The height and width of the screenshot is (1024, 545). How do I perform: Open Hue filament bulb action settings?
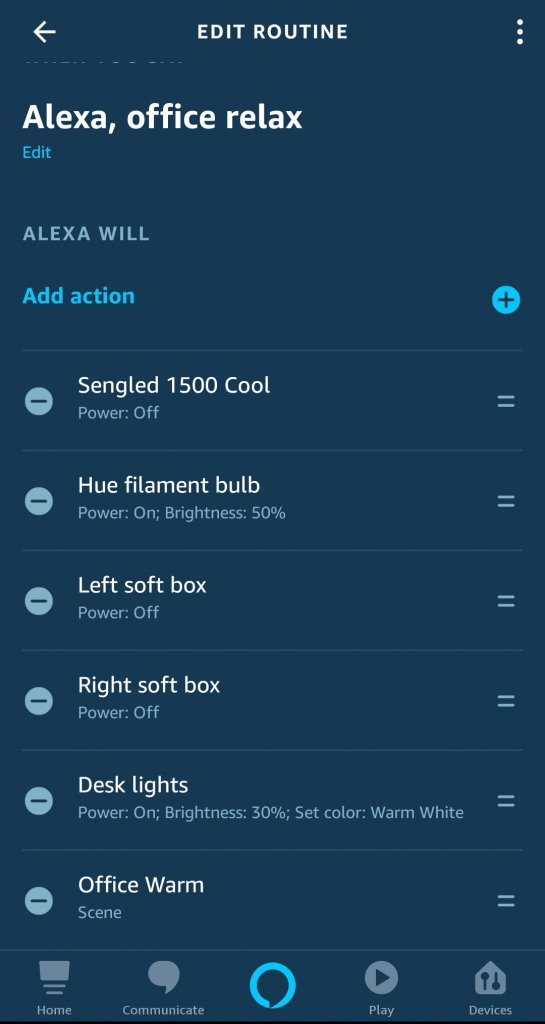click(x=272, y=501)
